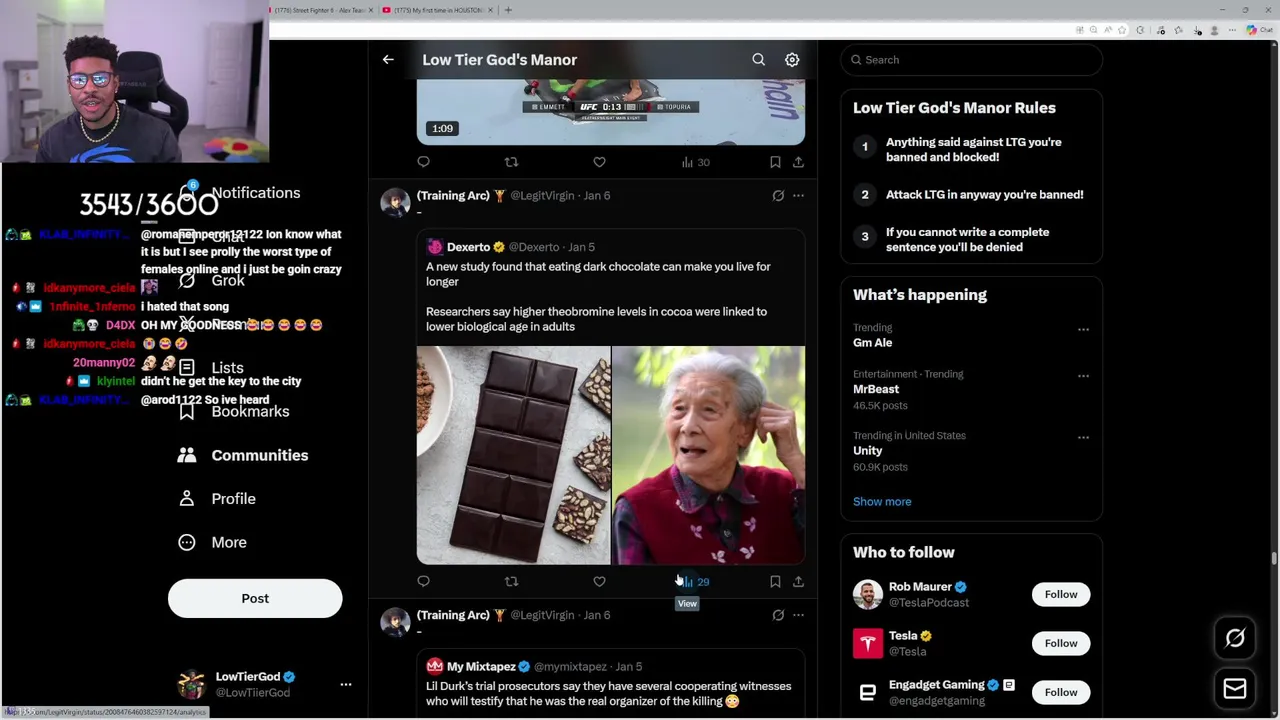The image size is (1280, 720).
Task: View analytics showing 30 views
Action: [x=696, y=162]
